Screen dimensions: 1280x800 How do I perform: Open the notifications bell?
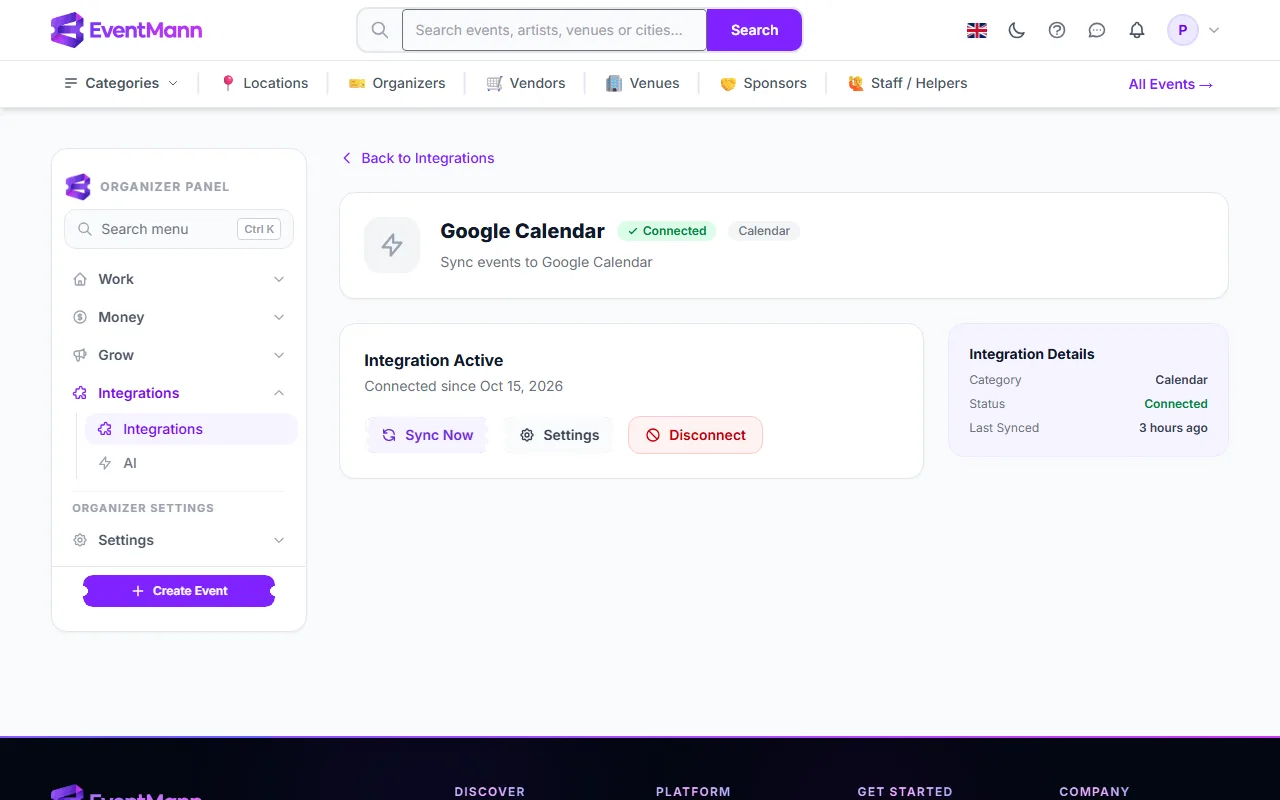coord(1137,30)
